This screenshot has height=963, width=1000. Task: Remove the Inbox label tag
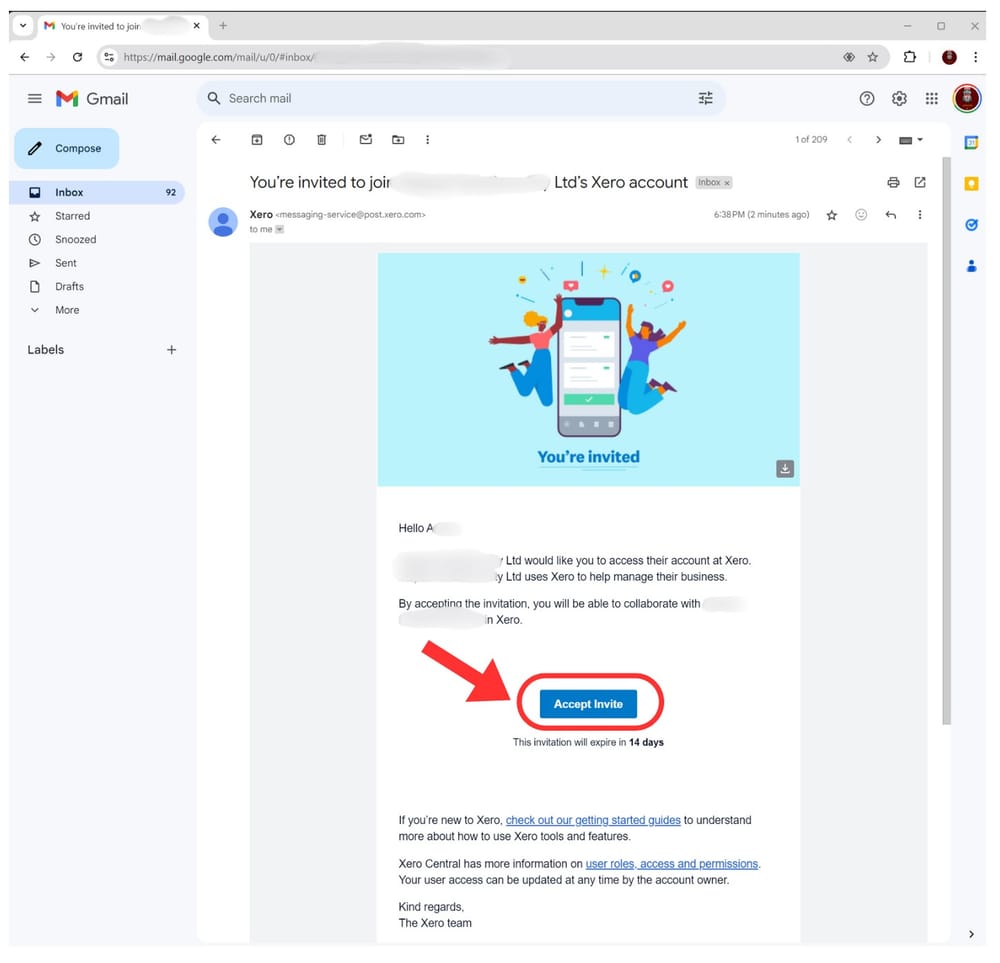(x=727, y=183)
